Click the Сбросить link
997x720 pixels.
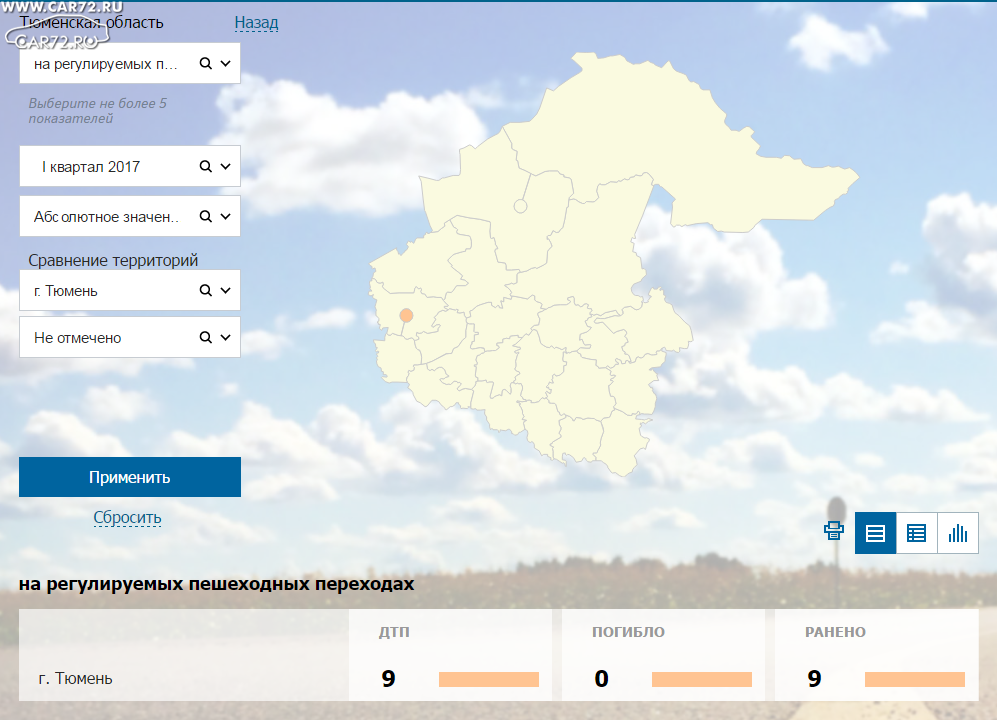coord(127,517)
